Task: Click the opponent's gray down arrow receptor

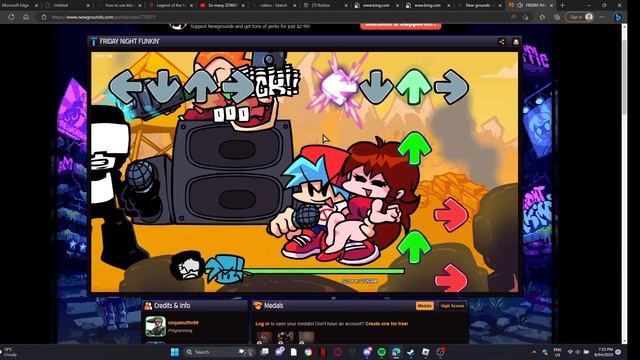Action: coord(163,87)
